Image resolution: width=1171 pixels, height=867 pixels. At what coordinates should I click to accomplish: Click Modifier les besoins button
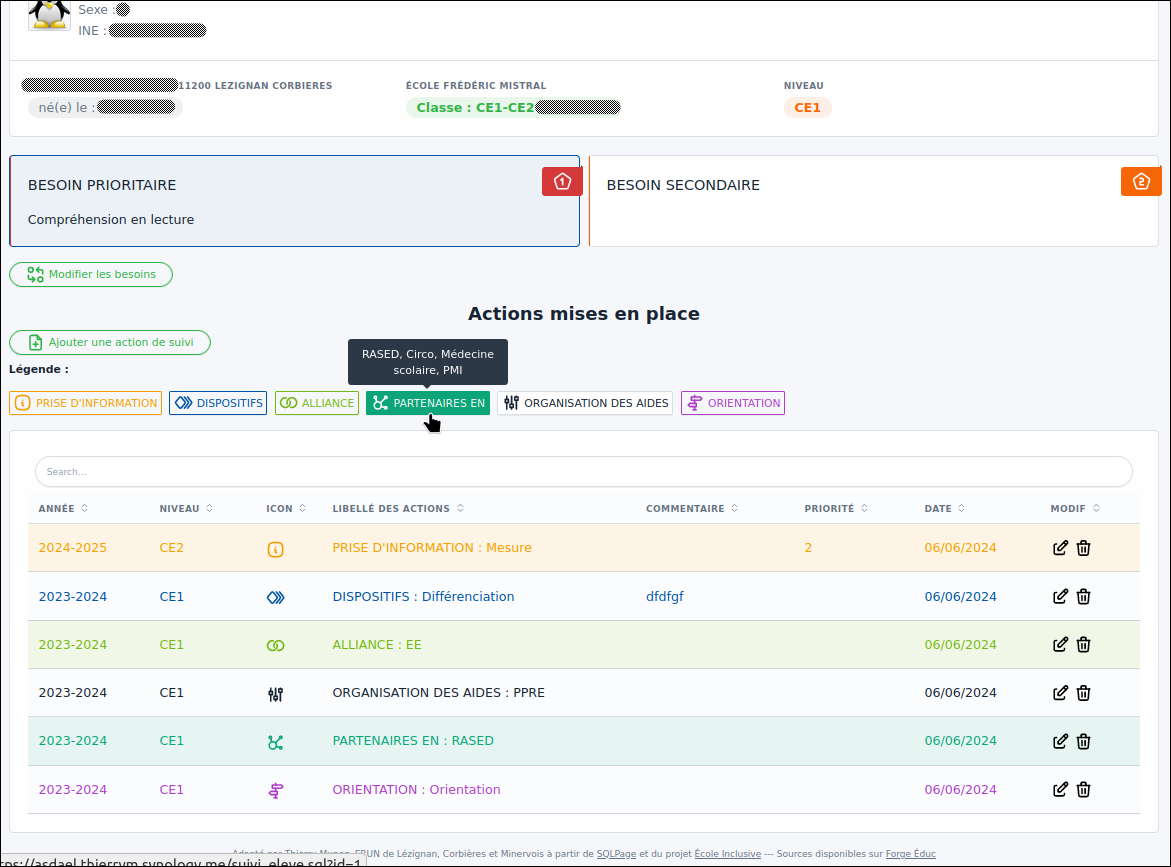[91, 274]
